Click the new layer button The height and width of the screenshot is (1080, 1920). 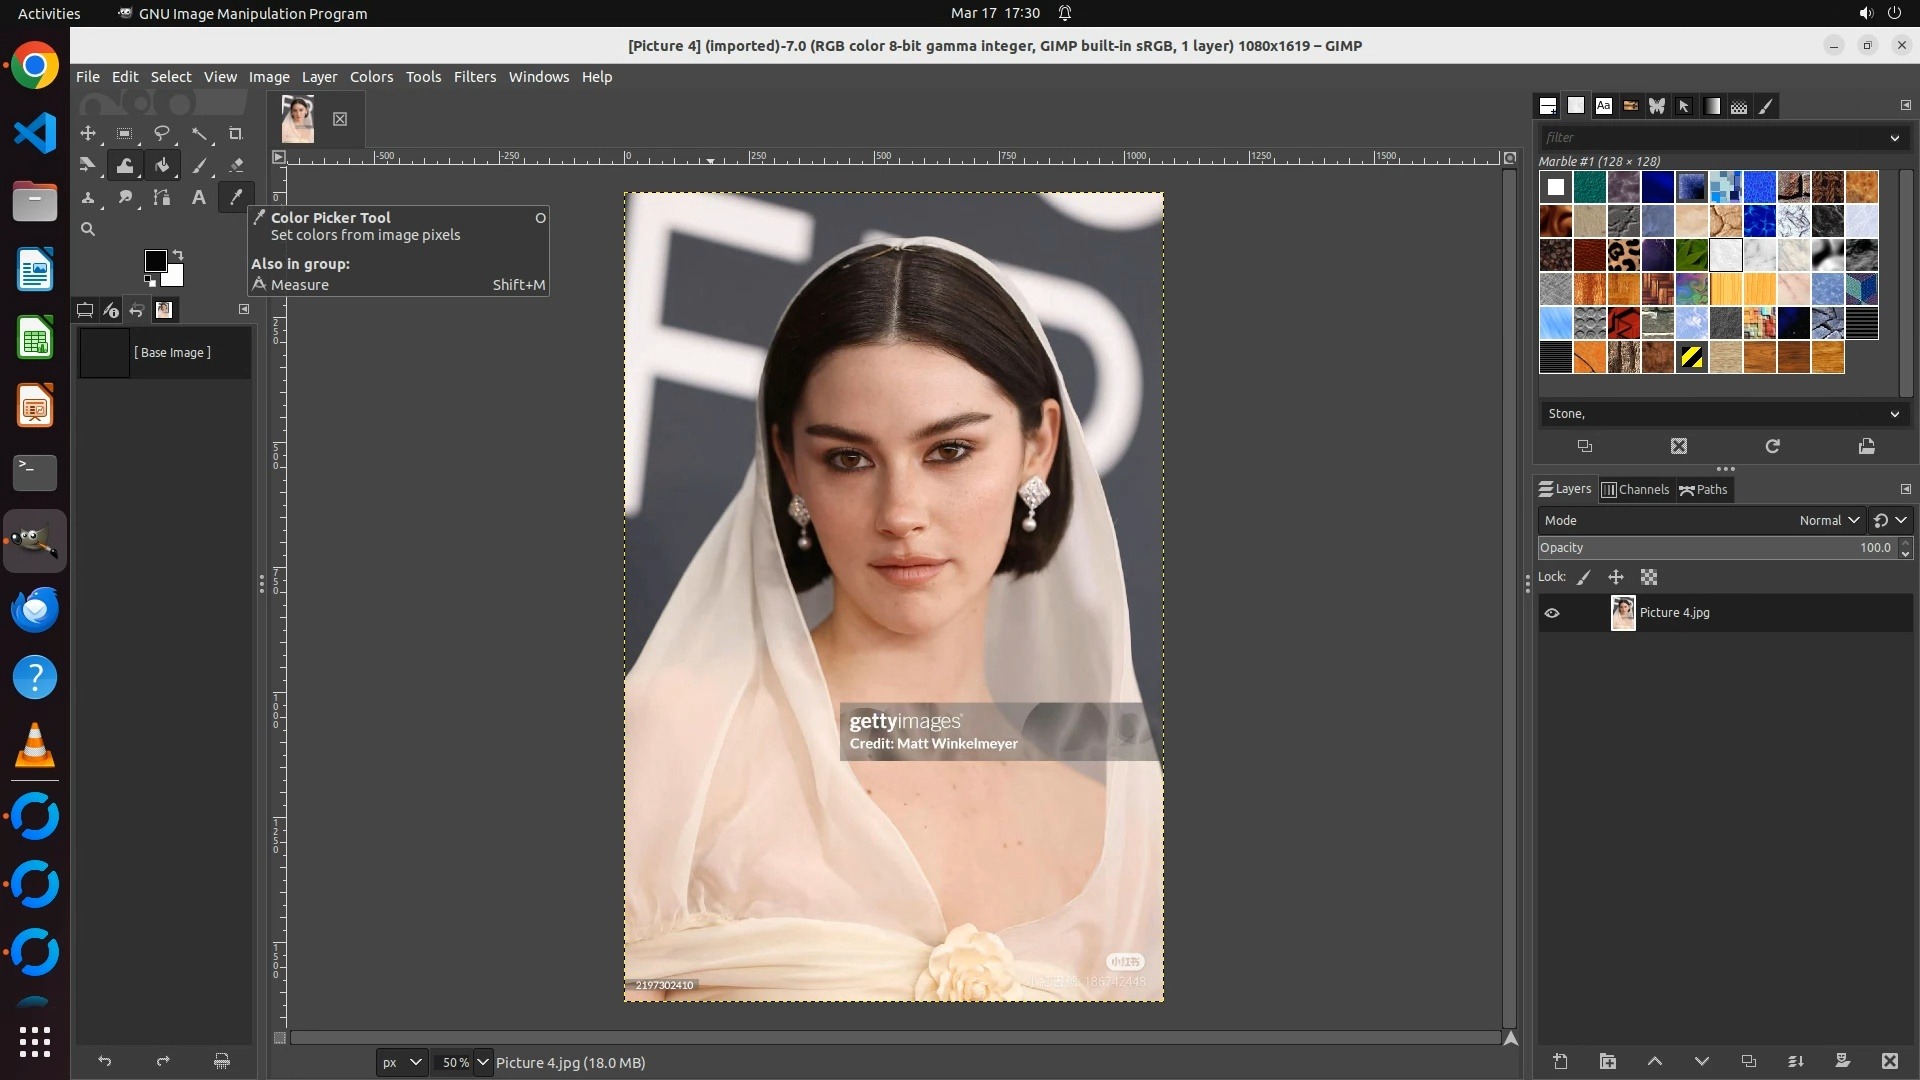click(x=1560, y=1061)
